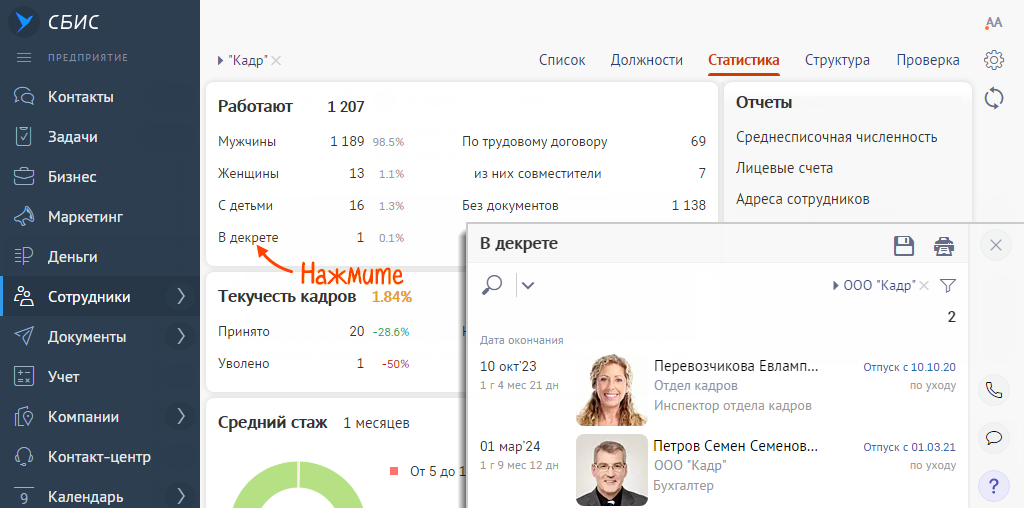Open the search dropdown arrow in panel

528,285
